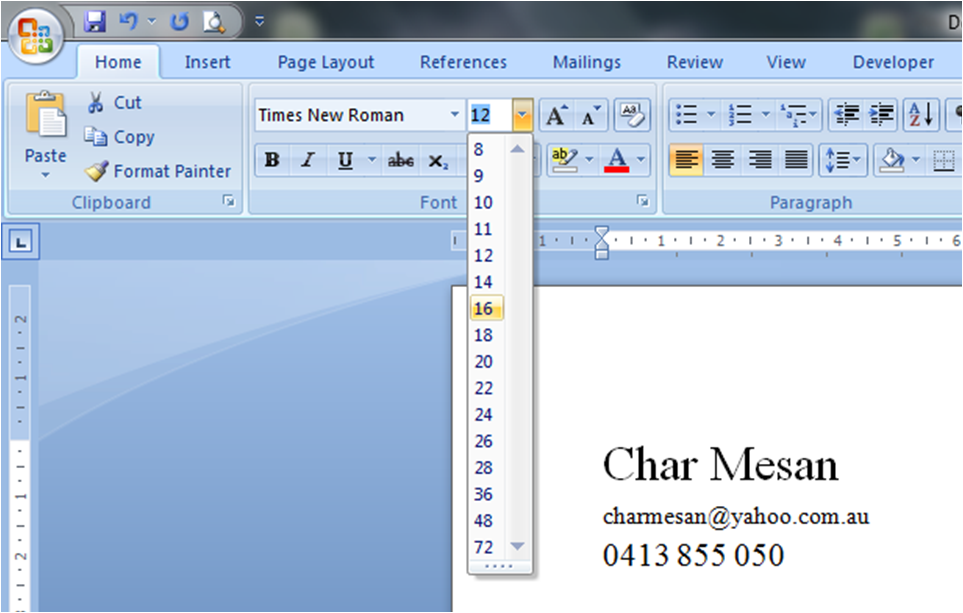The height and width of the screenshot is (613, 963).
Task: Open the Undo history dropdown arrow
Action: [152, 22]
